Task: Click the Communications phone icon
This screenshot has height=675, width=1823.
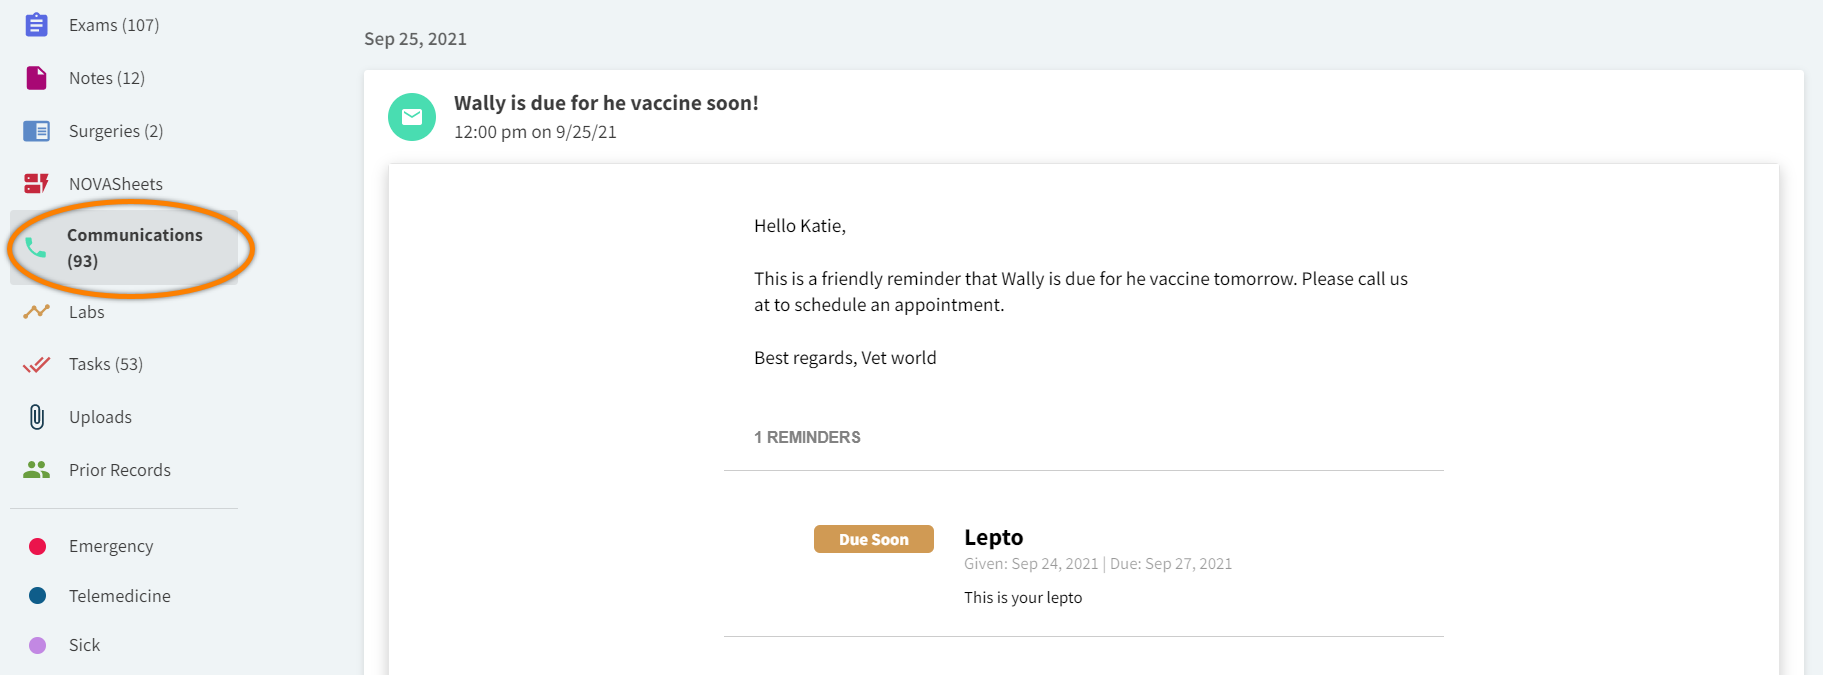Action: pos(36,248)
